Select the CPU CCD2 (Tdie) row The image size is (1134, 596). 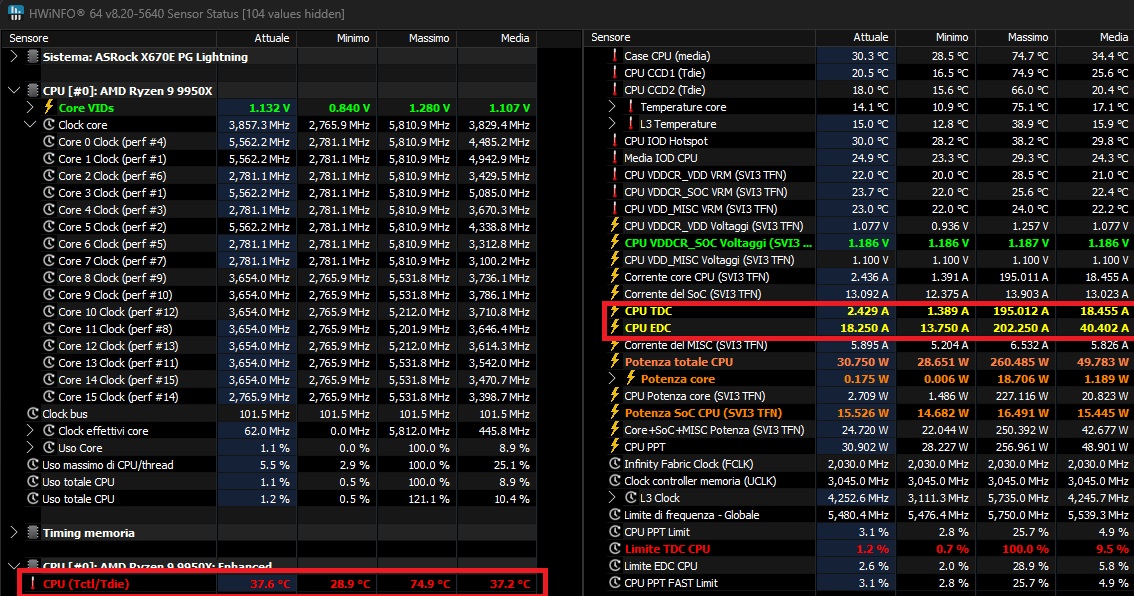tap(859, 90)
